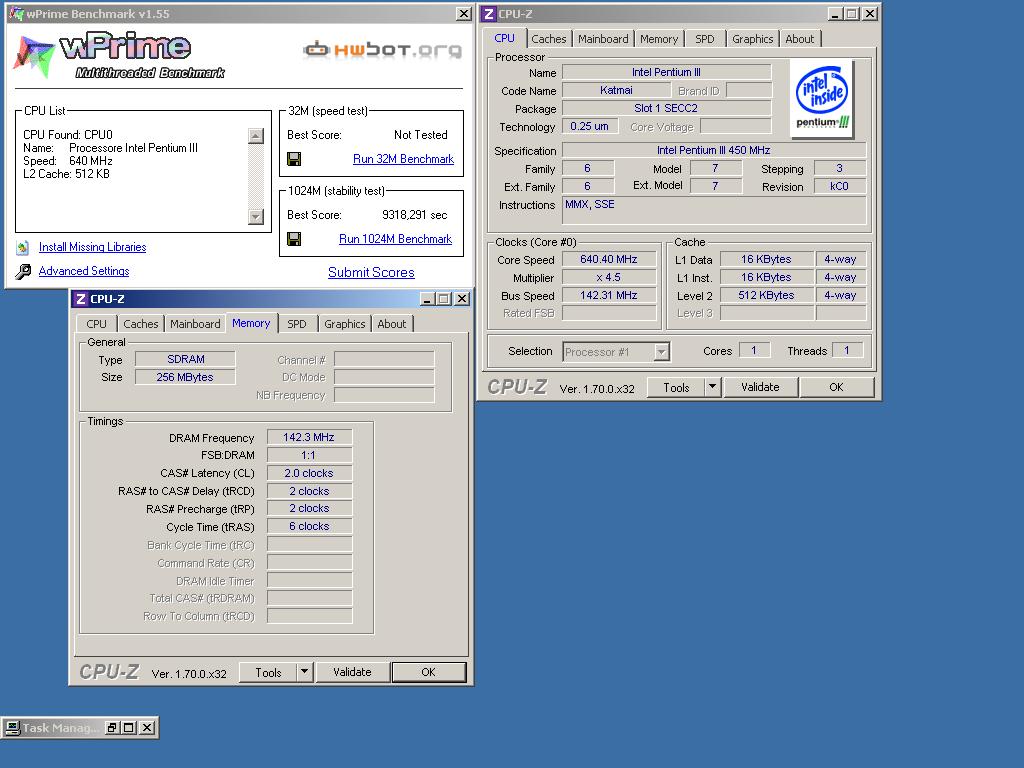Viewport: 1024px width, 768px height.
Task: Close the wPrime Benchmark window
Action: (x=464, y=14)
